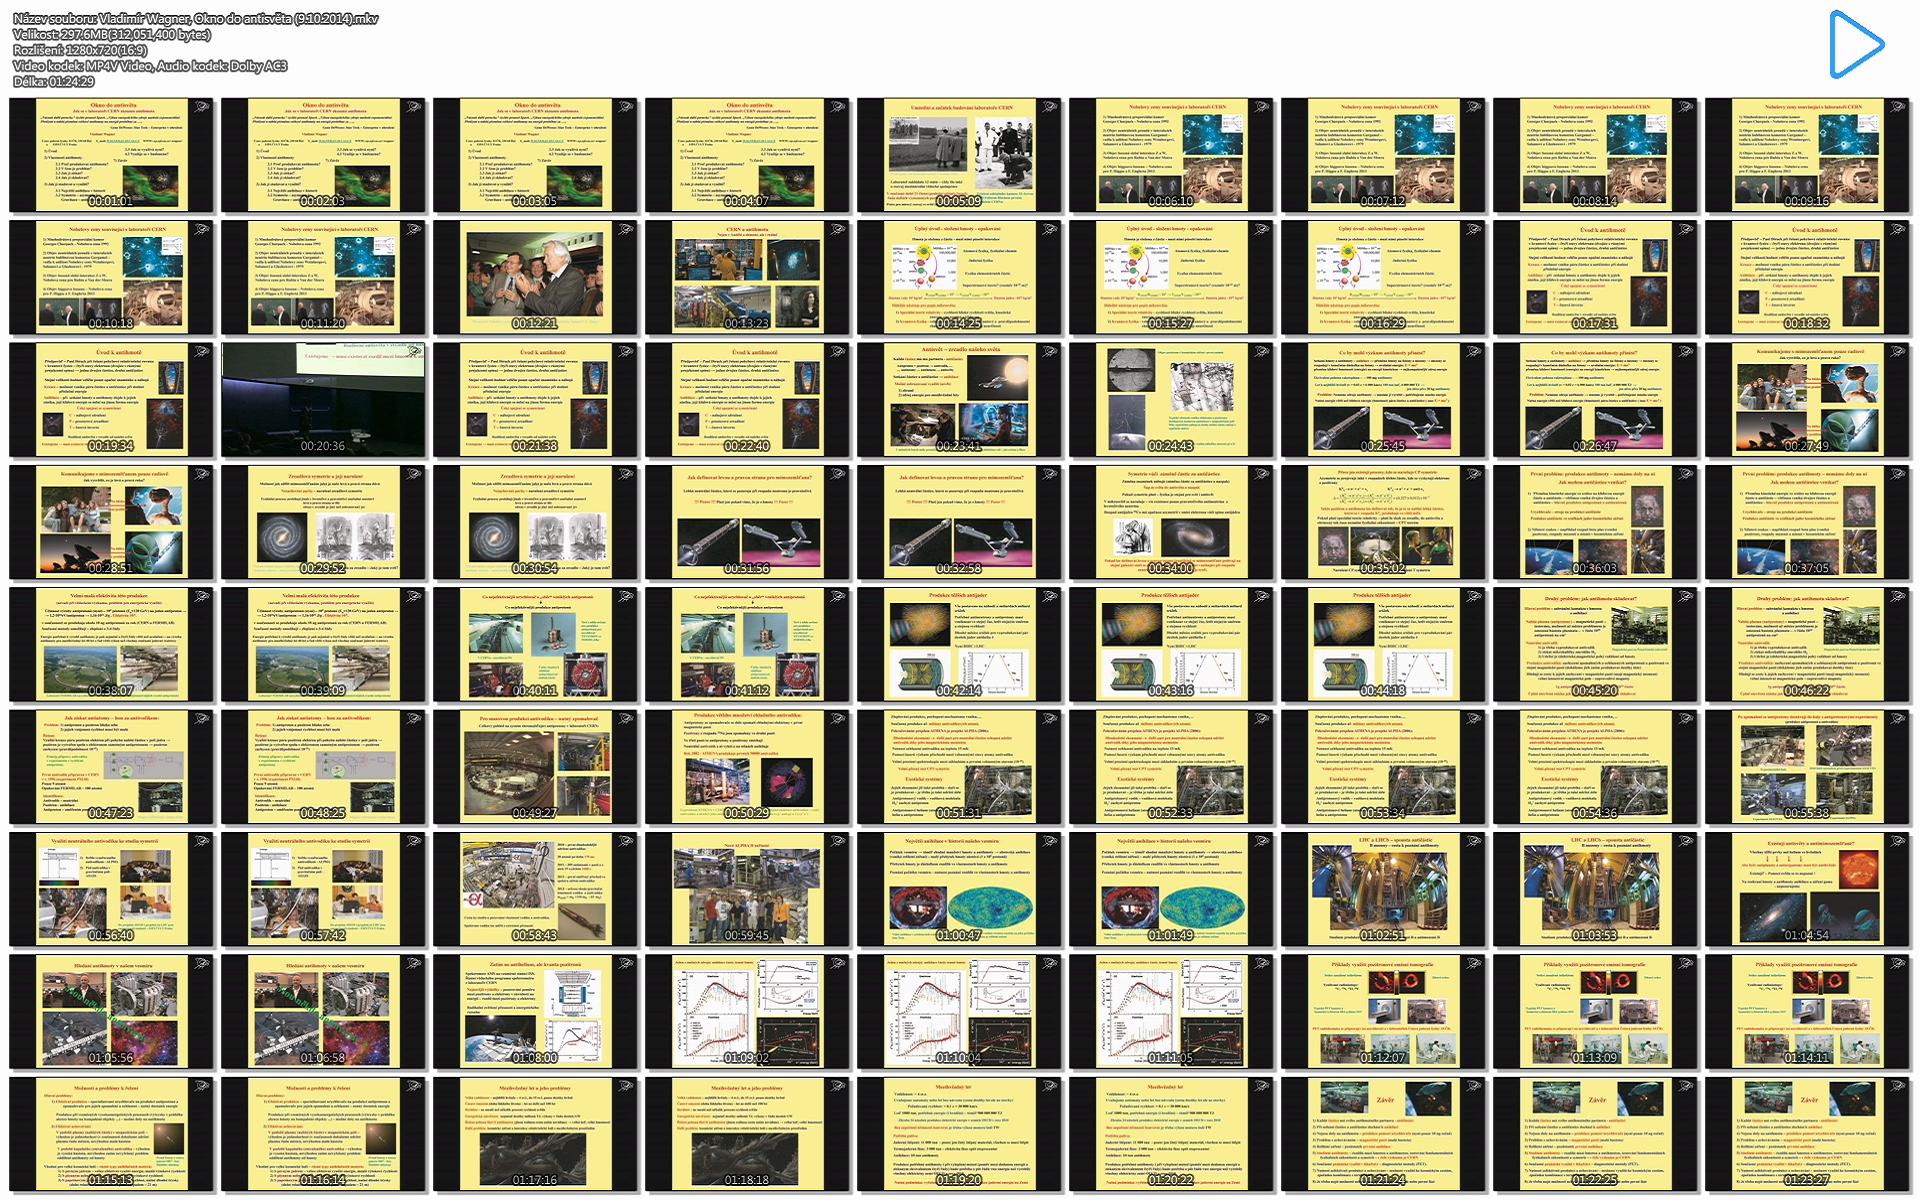Open the thumbnail at timestamp 00:34:00
The height and width of the screenshot is (1200, 1920).
pos(1171,522)
